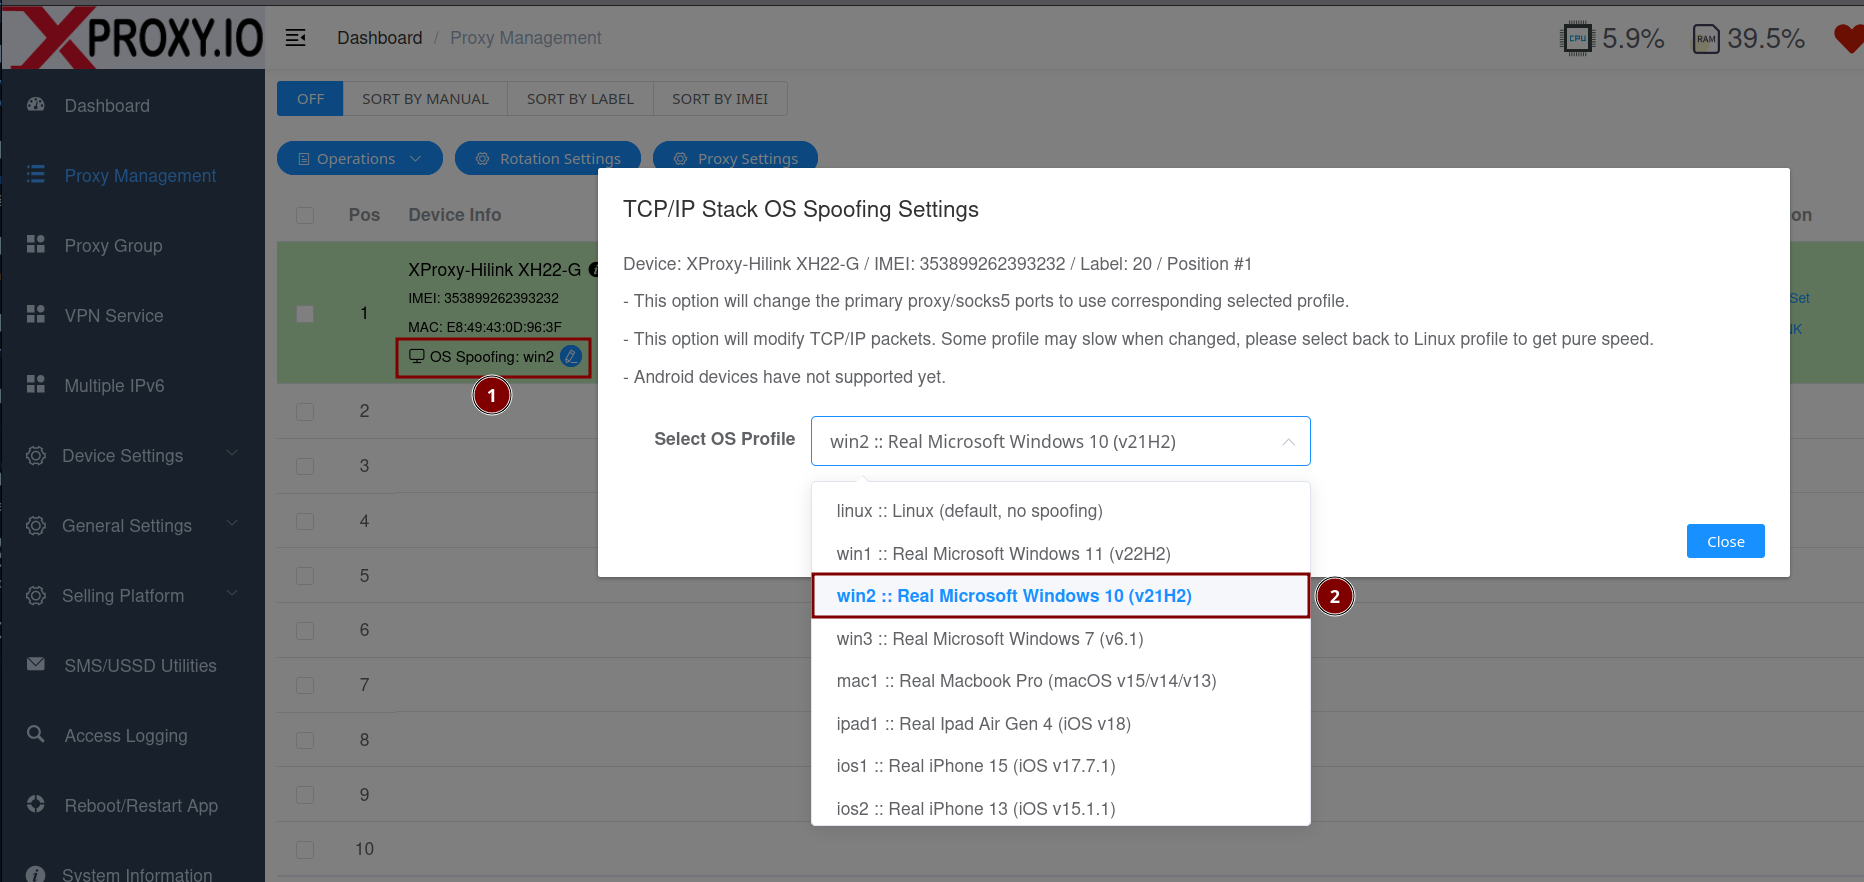Open Multiple IPv6 in sidebar

114,386
